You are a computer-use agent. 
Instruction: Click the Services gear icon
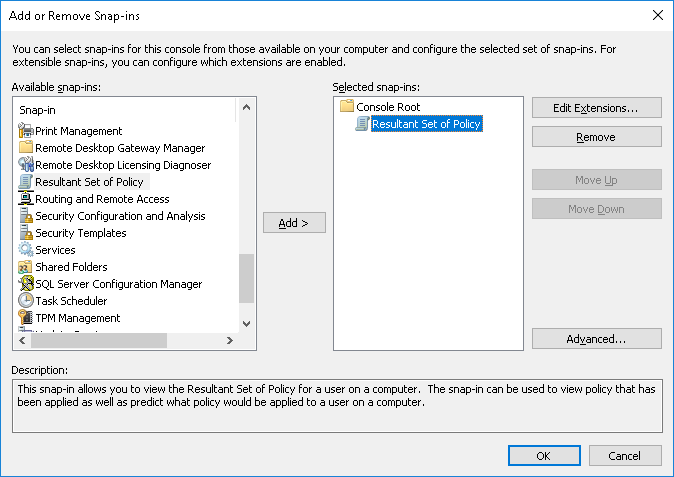click(26, 250)
